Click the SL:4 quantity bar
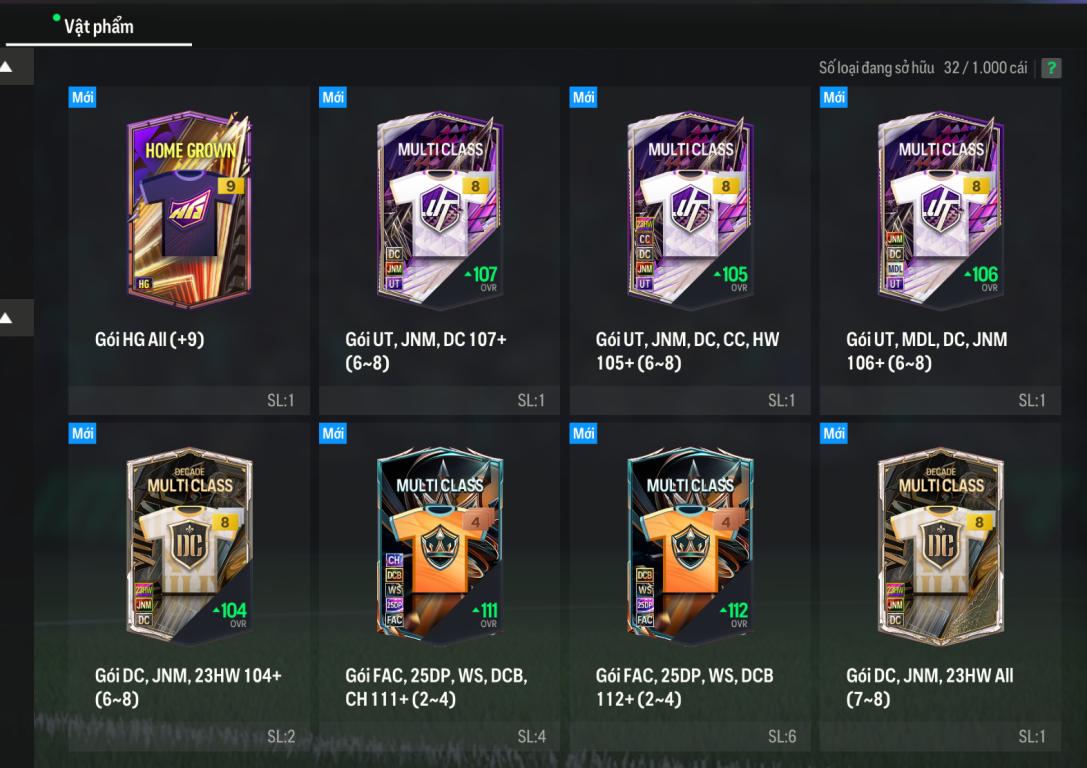Screen dimensions: 1087x768 coord(440,736)
